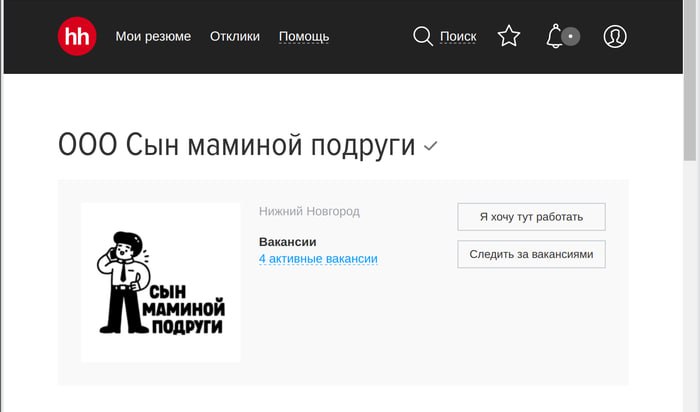Go to Мои резюме
The height and width of the screenshot is (412, 700).
tap(153, 36)
